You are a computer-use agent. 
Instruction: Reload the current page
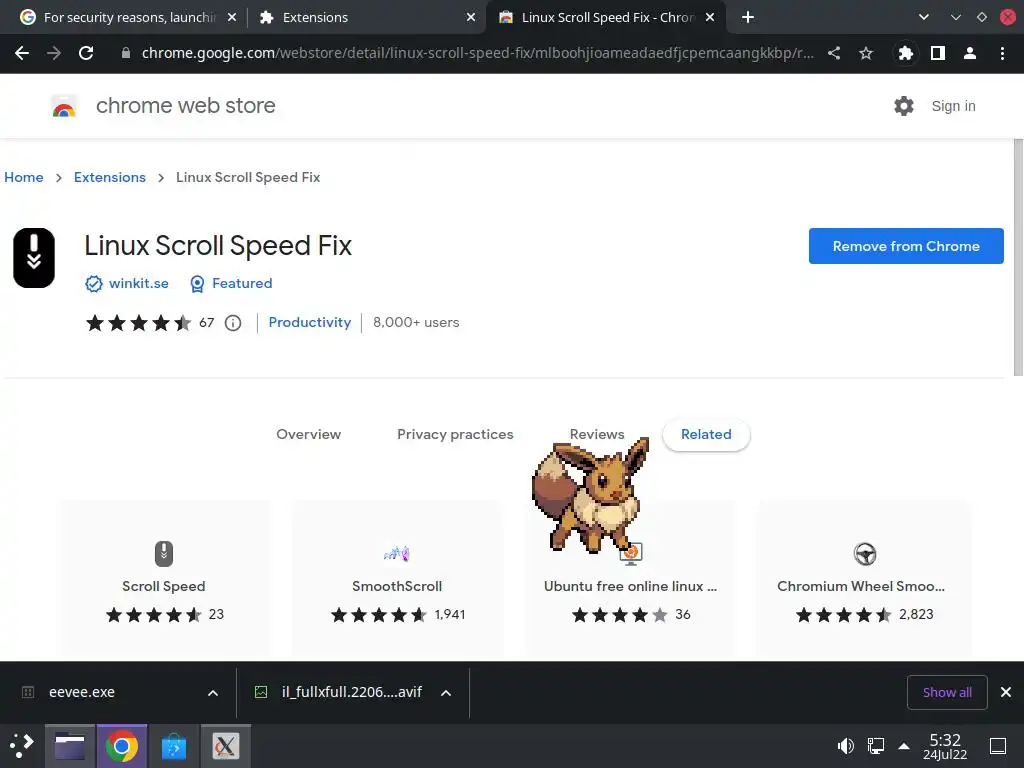(86, 54)
